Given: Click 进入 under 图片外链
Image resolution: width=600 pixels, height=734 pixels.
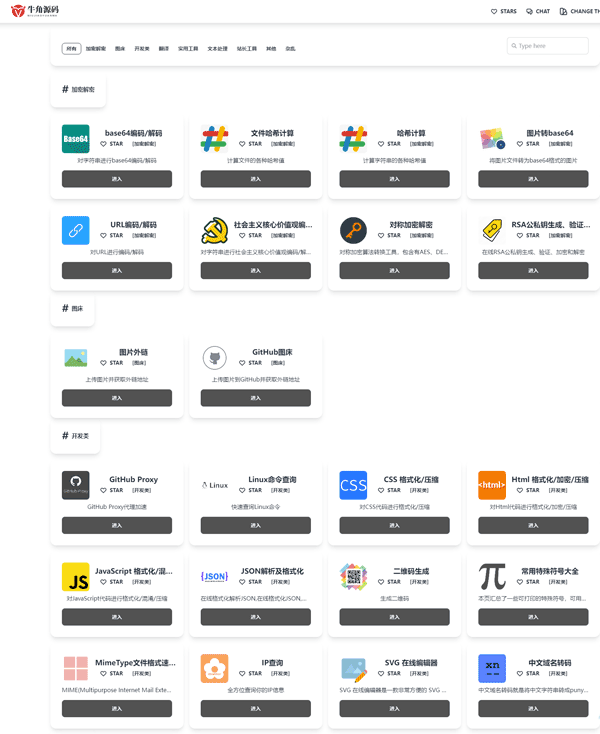Looking at the screenshot, I should 117,398.
